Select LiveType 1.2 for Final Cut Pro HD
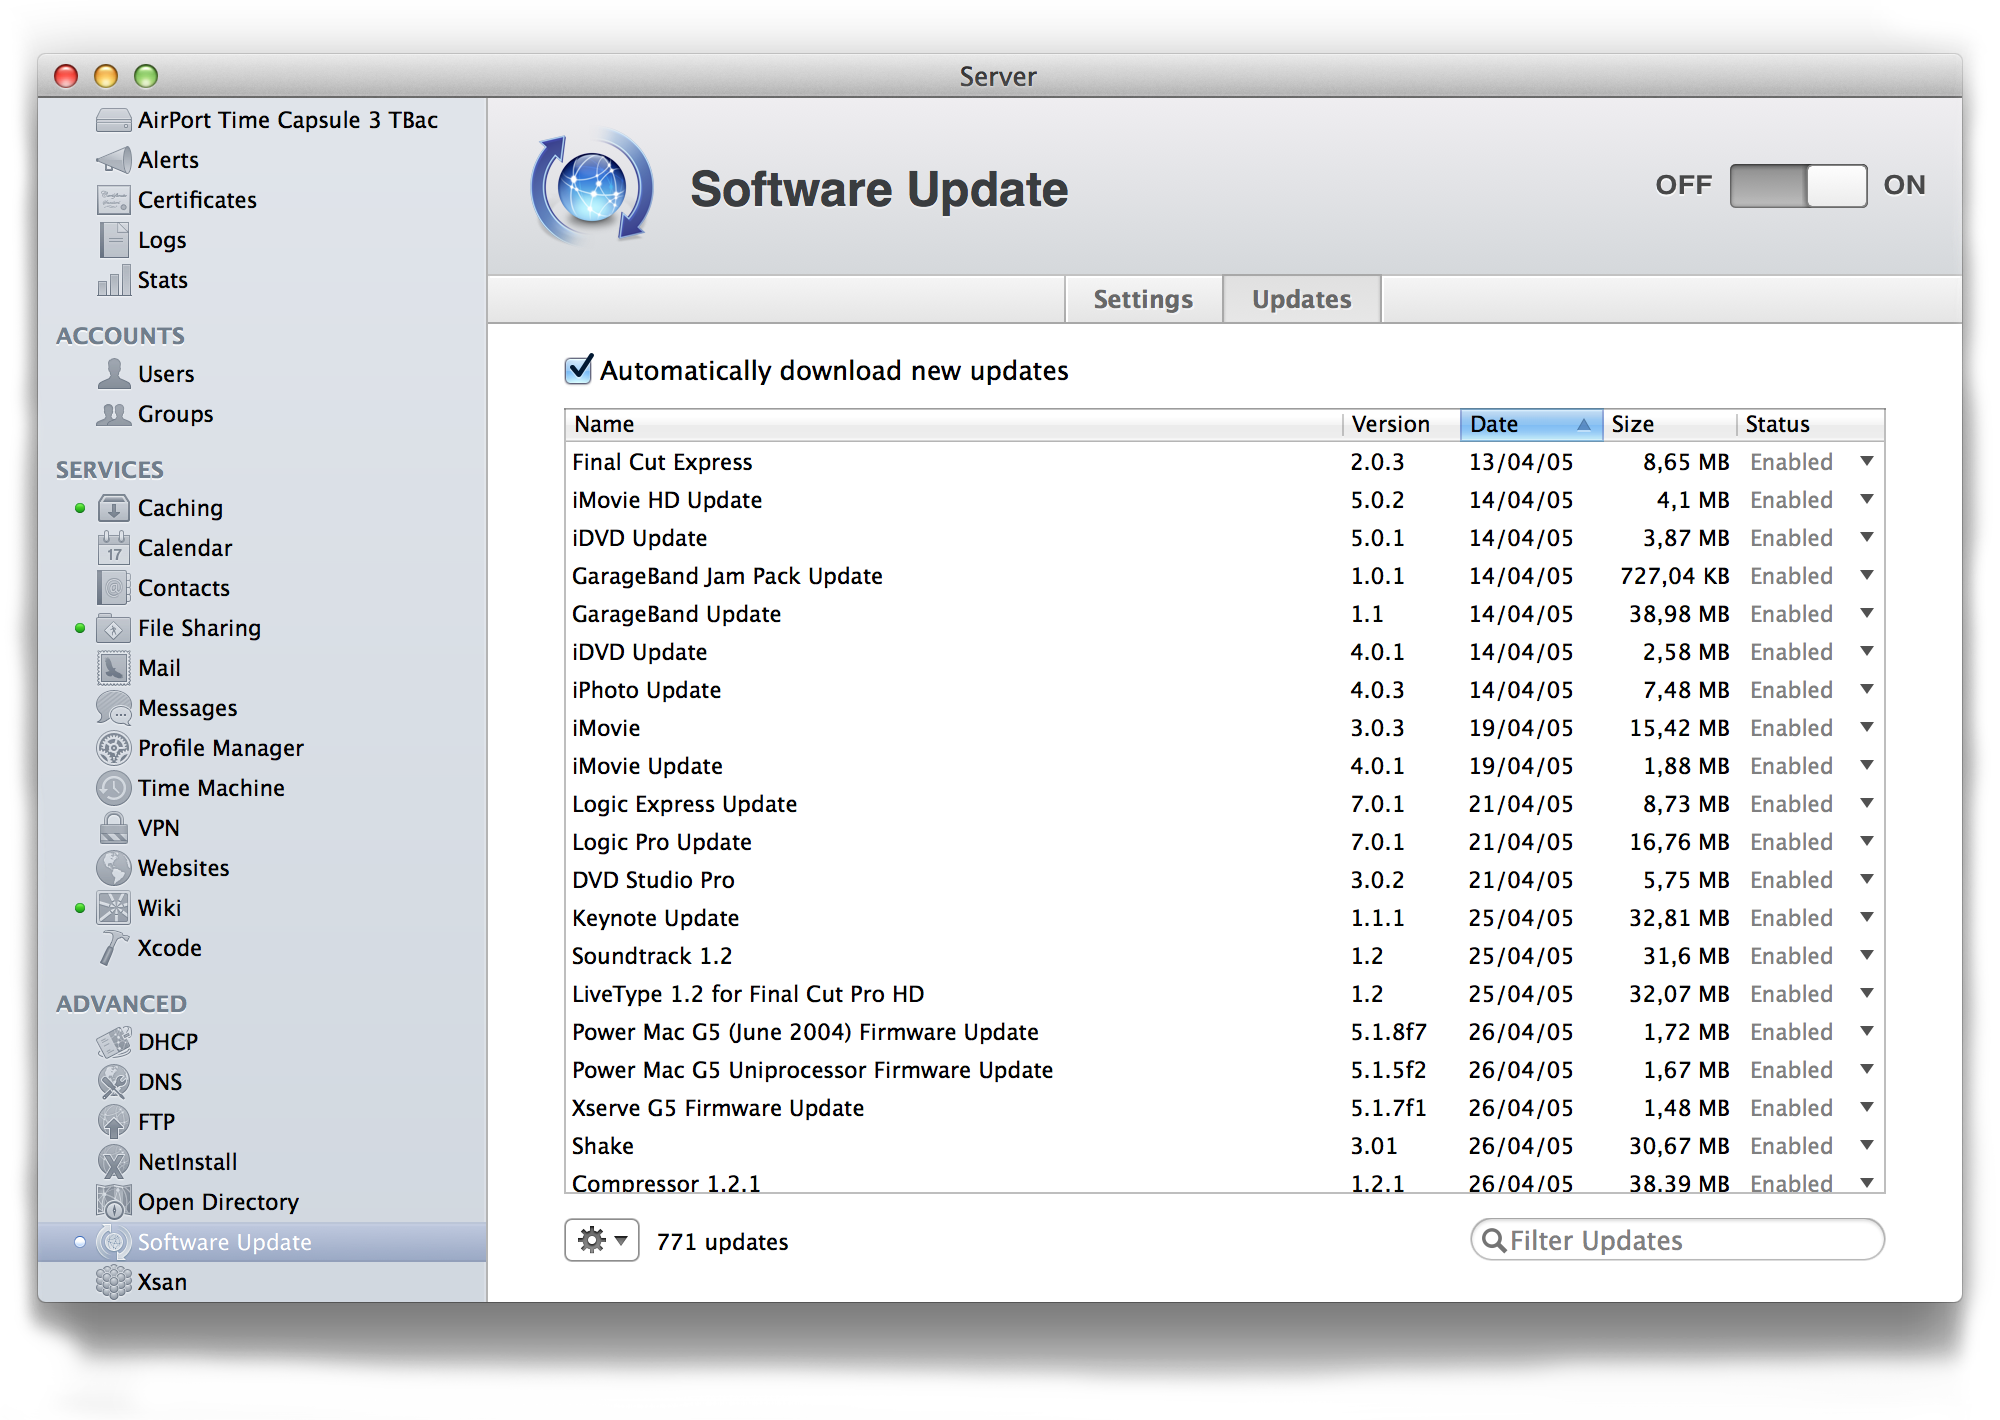This screenshot has height=1420, width=2000. 1224,994
